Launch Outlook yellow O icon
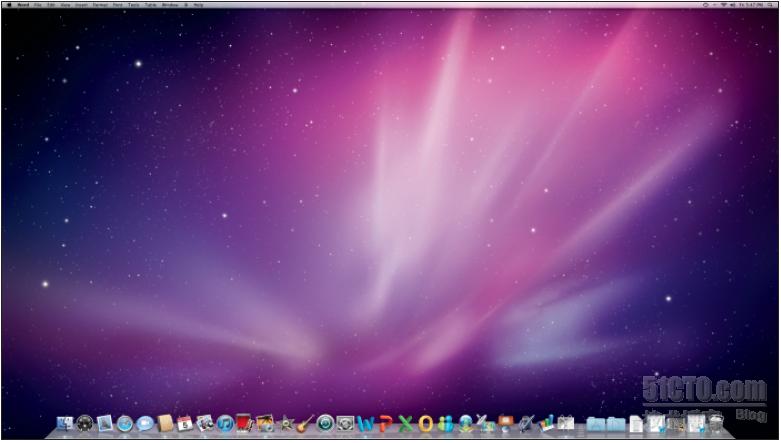Viewport: 781px width, 443px height. (426, 424)
